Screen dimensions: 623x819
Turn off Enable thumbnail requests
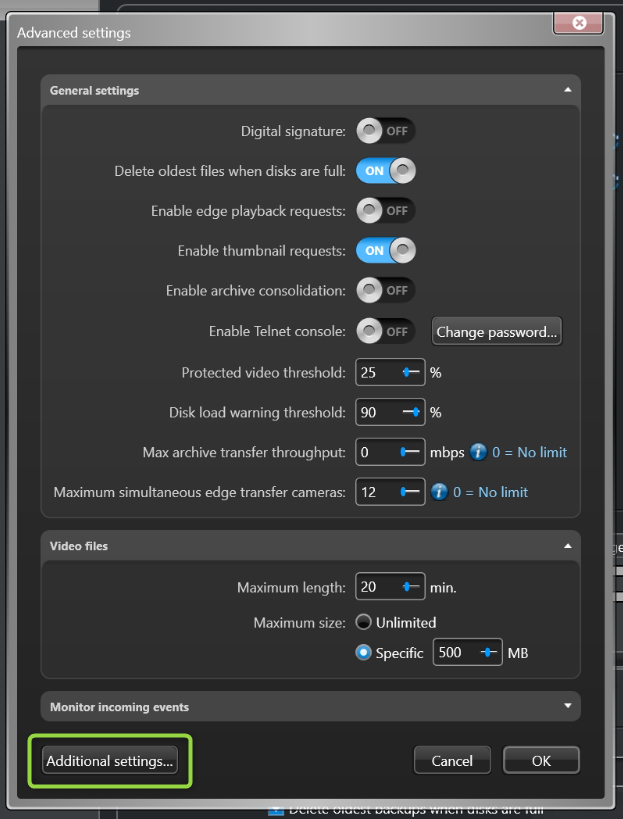[385, 251]
